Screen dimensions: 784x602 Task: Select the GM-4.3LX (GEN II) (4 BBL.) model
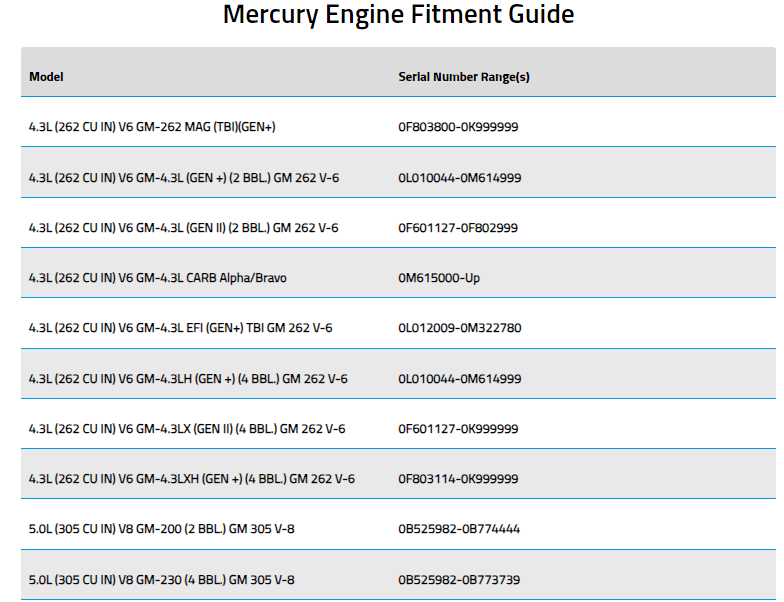click(x=186, y=429)
